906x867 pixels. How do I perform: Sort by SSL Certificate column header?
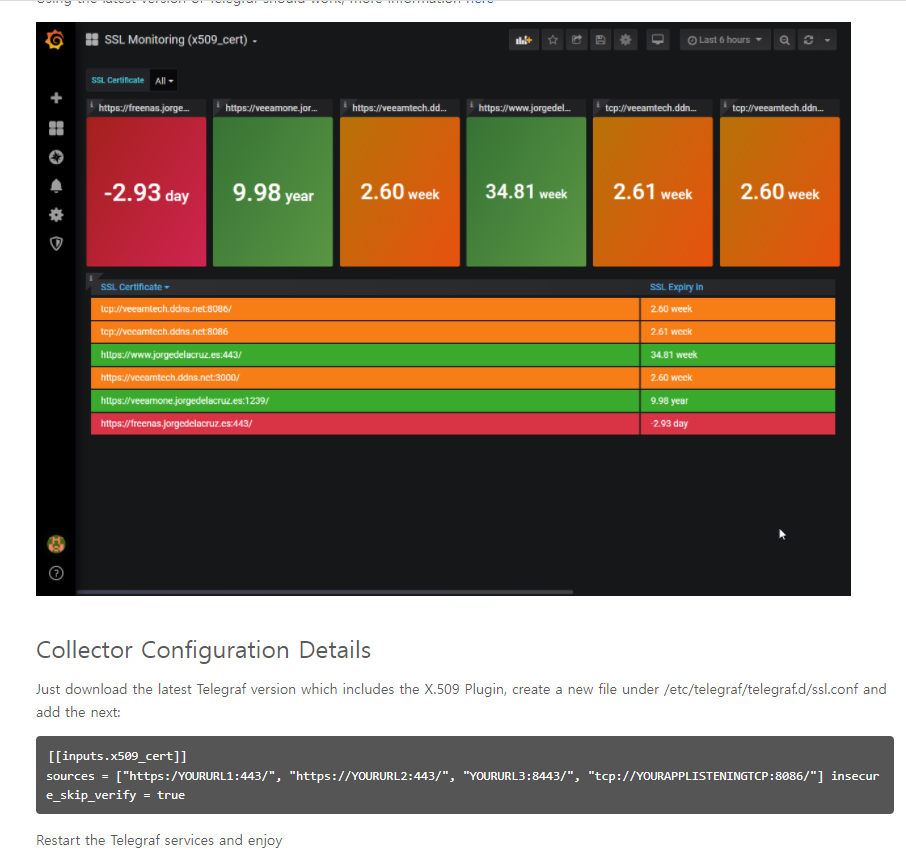pyautogui.click(x=135, y=287)
